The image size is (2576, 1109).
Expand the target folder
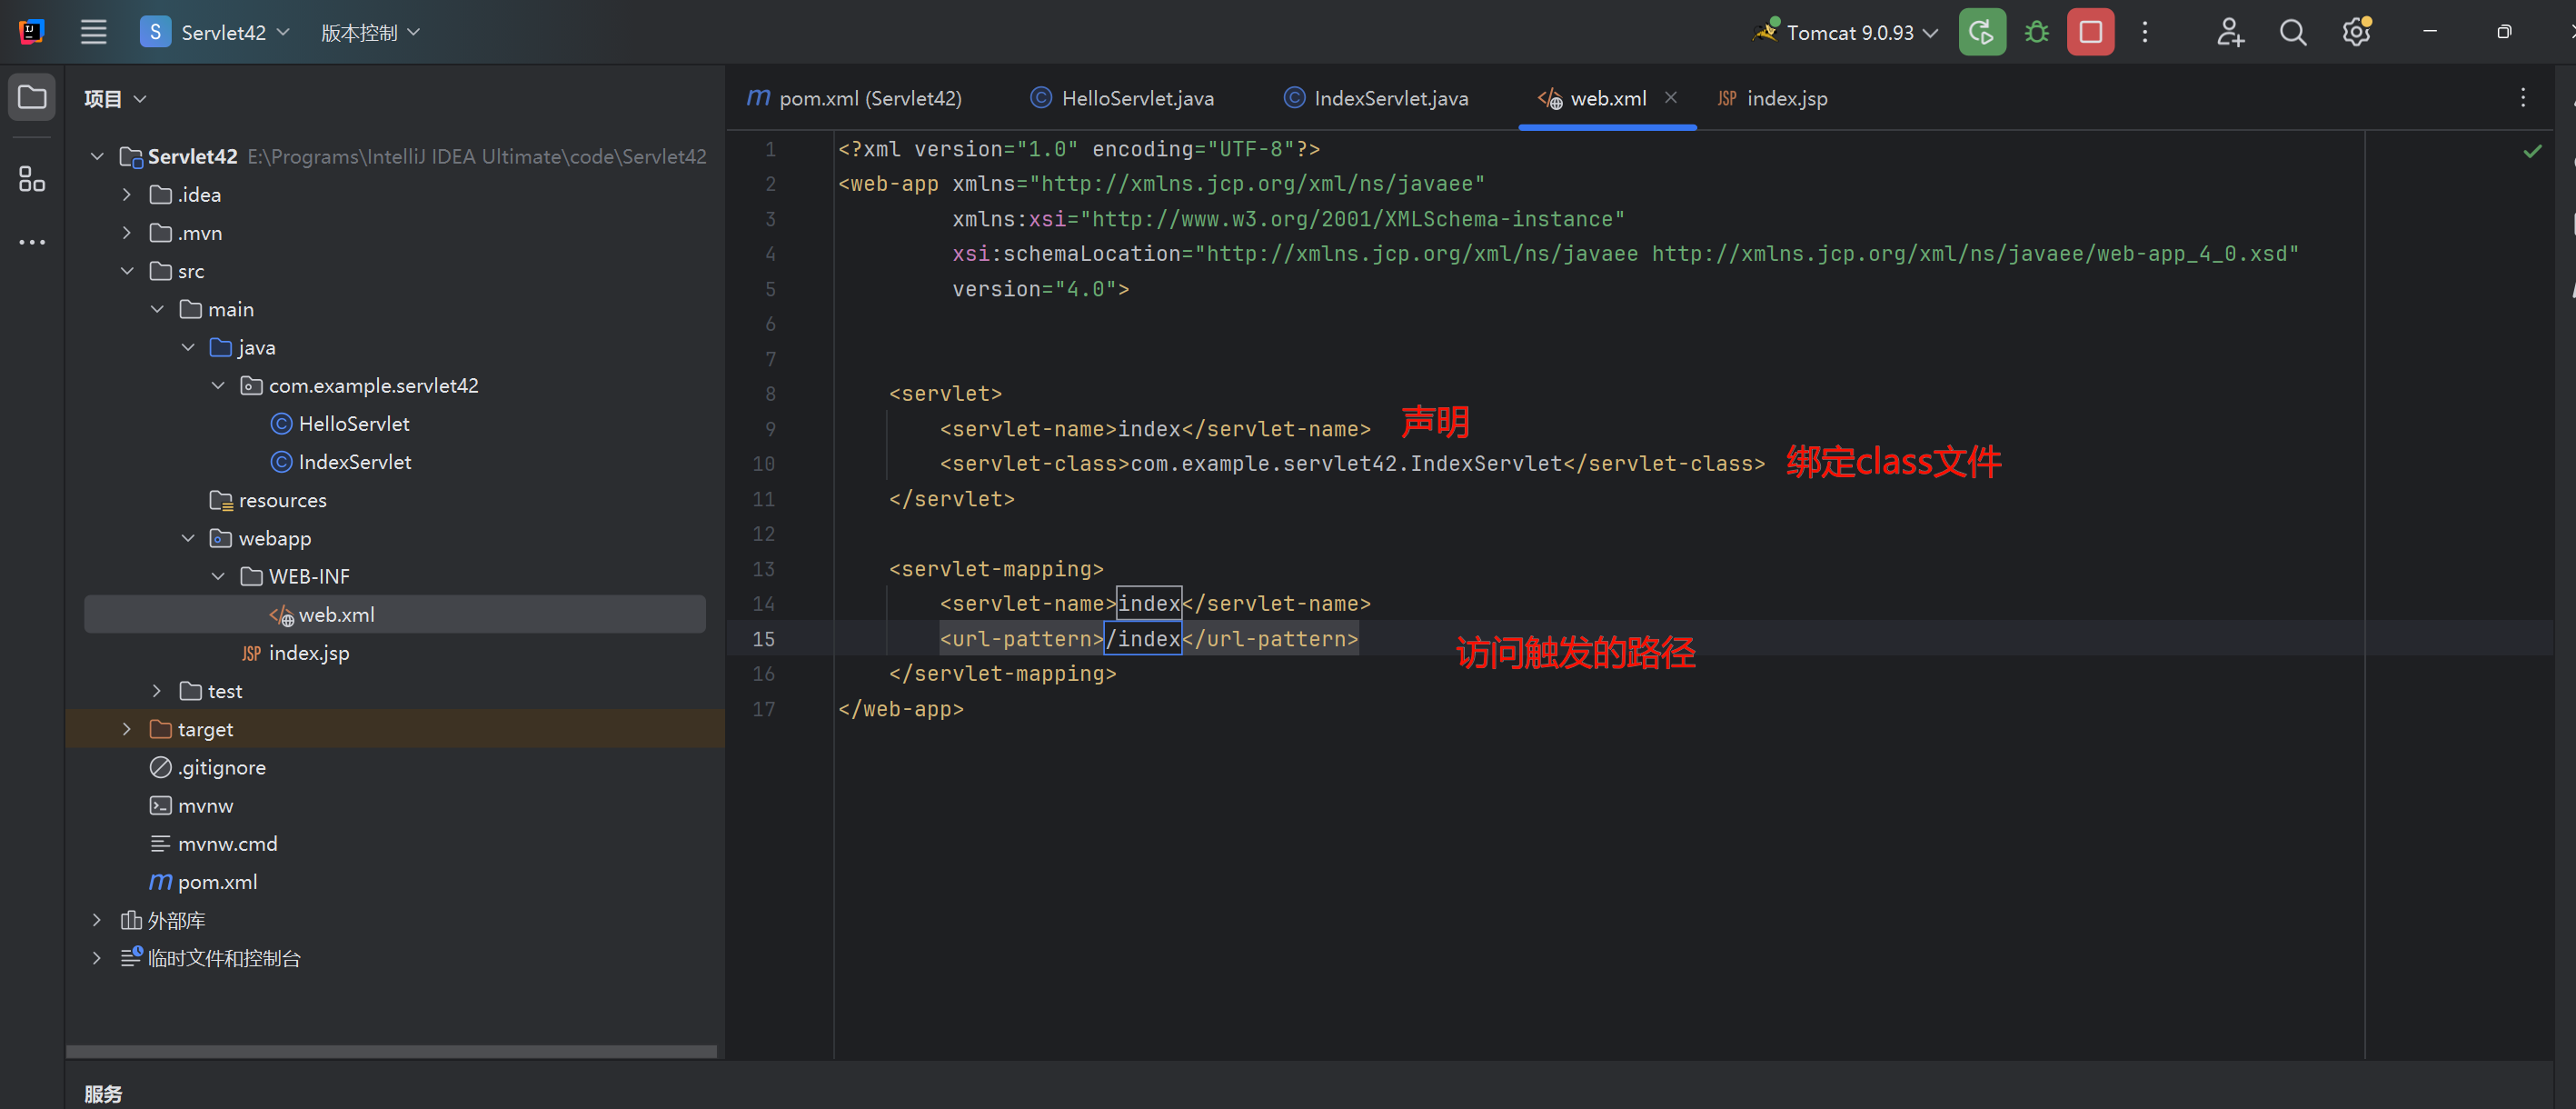[x=127, y=729]
